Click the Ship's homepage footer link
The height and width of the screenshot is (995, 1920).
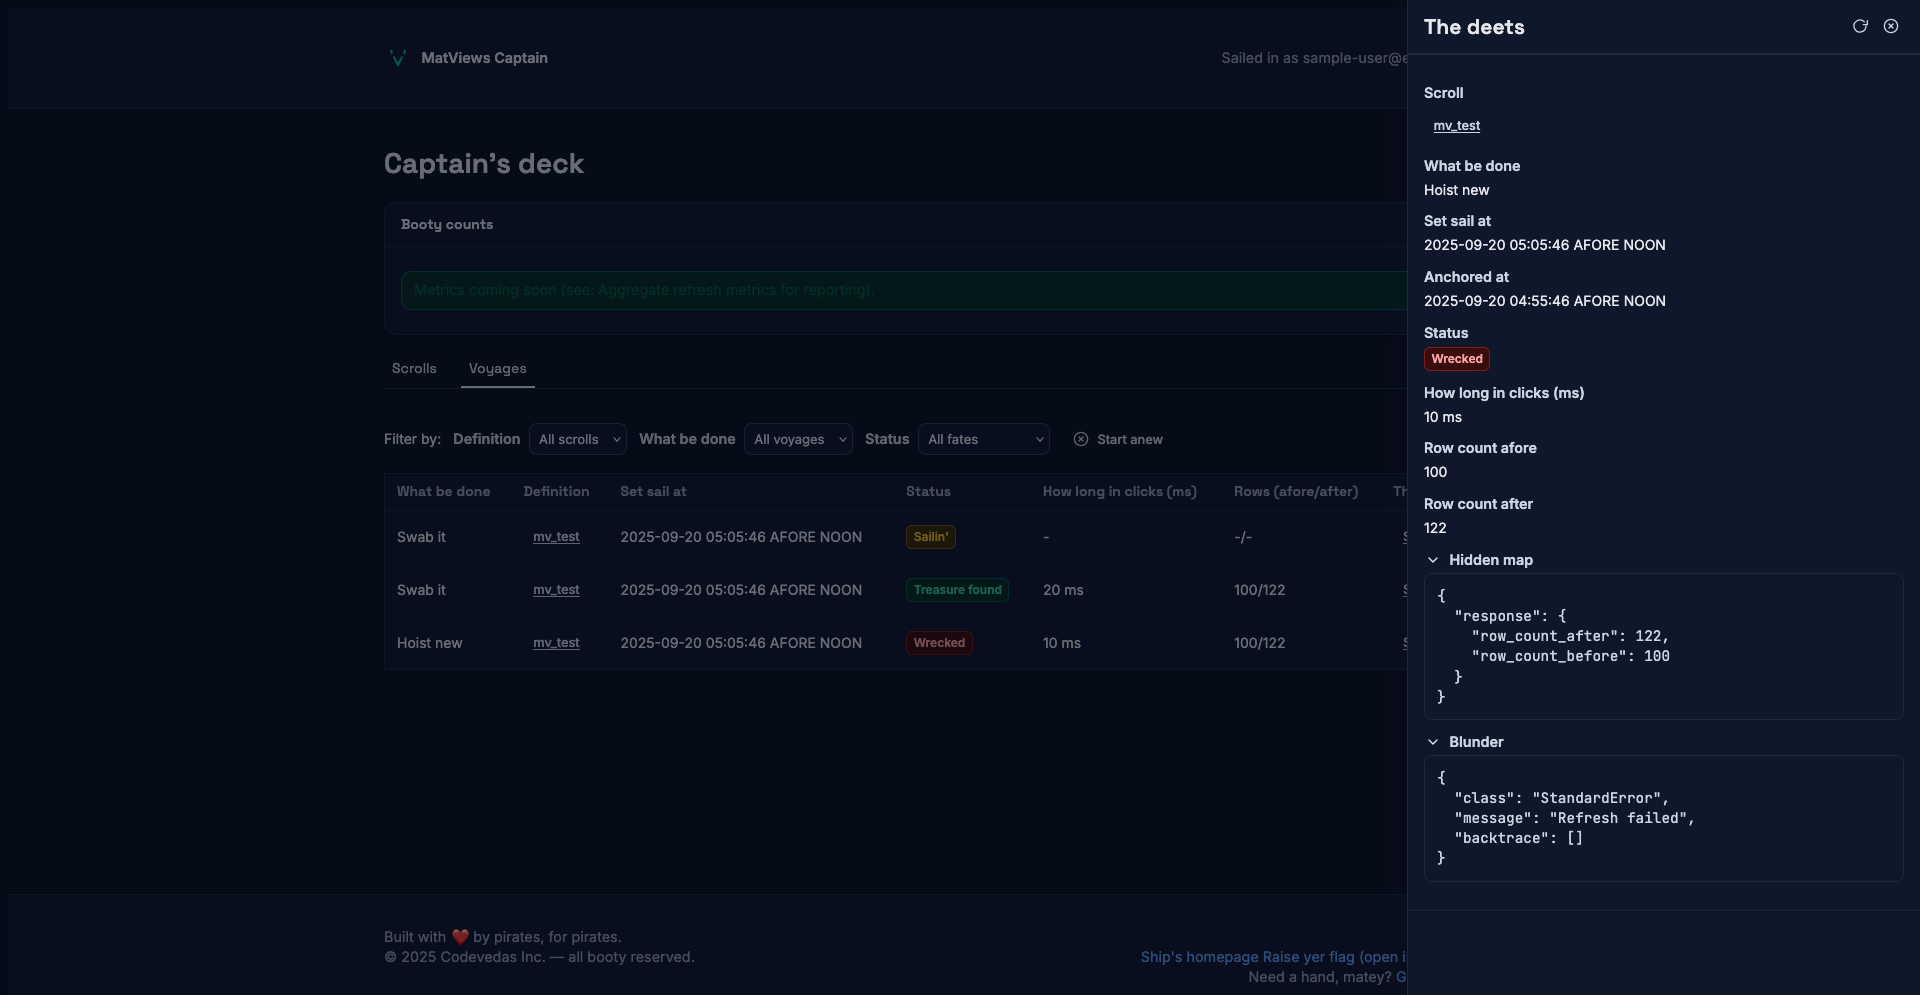1199,957
